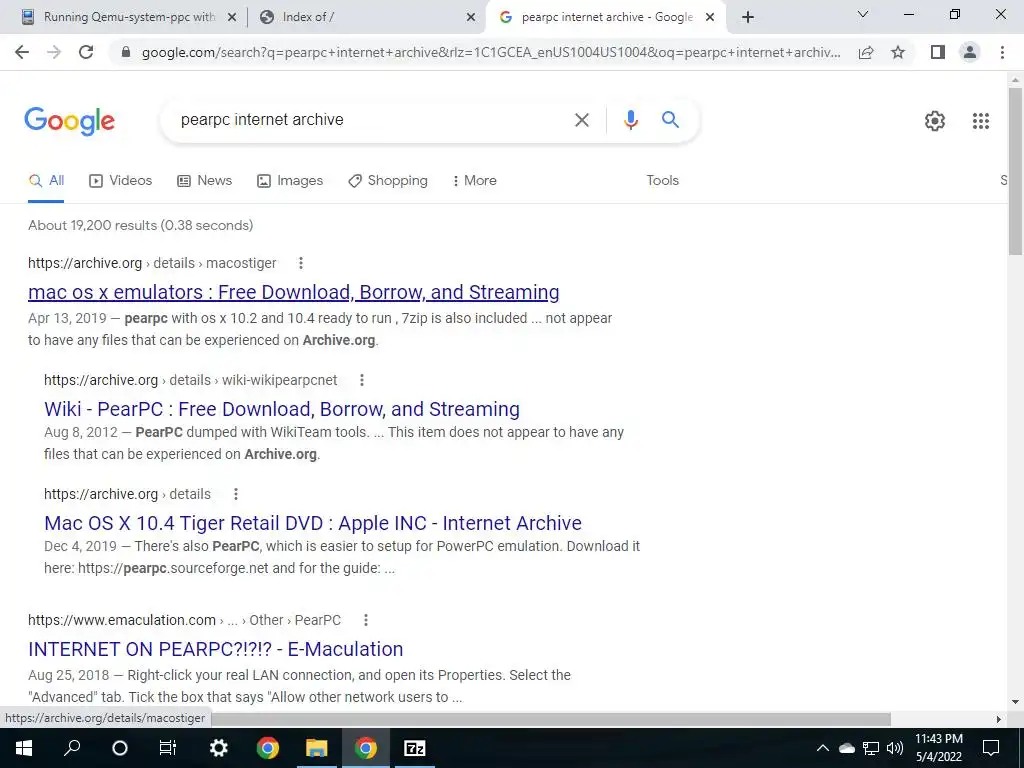Clear the search box with X
The width and height of the screenshot is (1024, 768).
click(581, 120)
